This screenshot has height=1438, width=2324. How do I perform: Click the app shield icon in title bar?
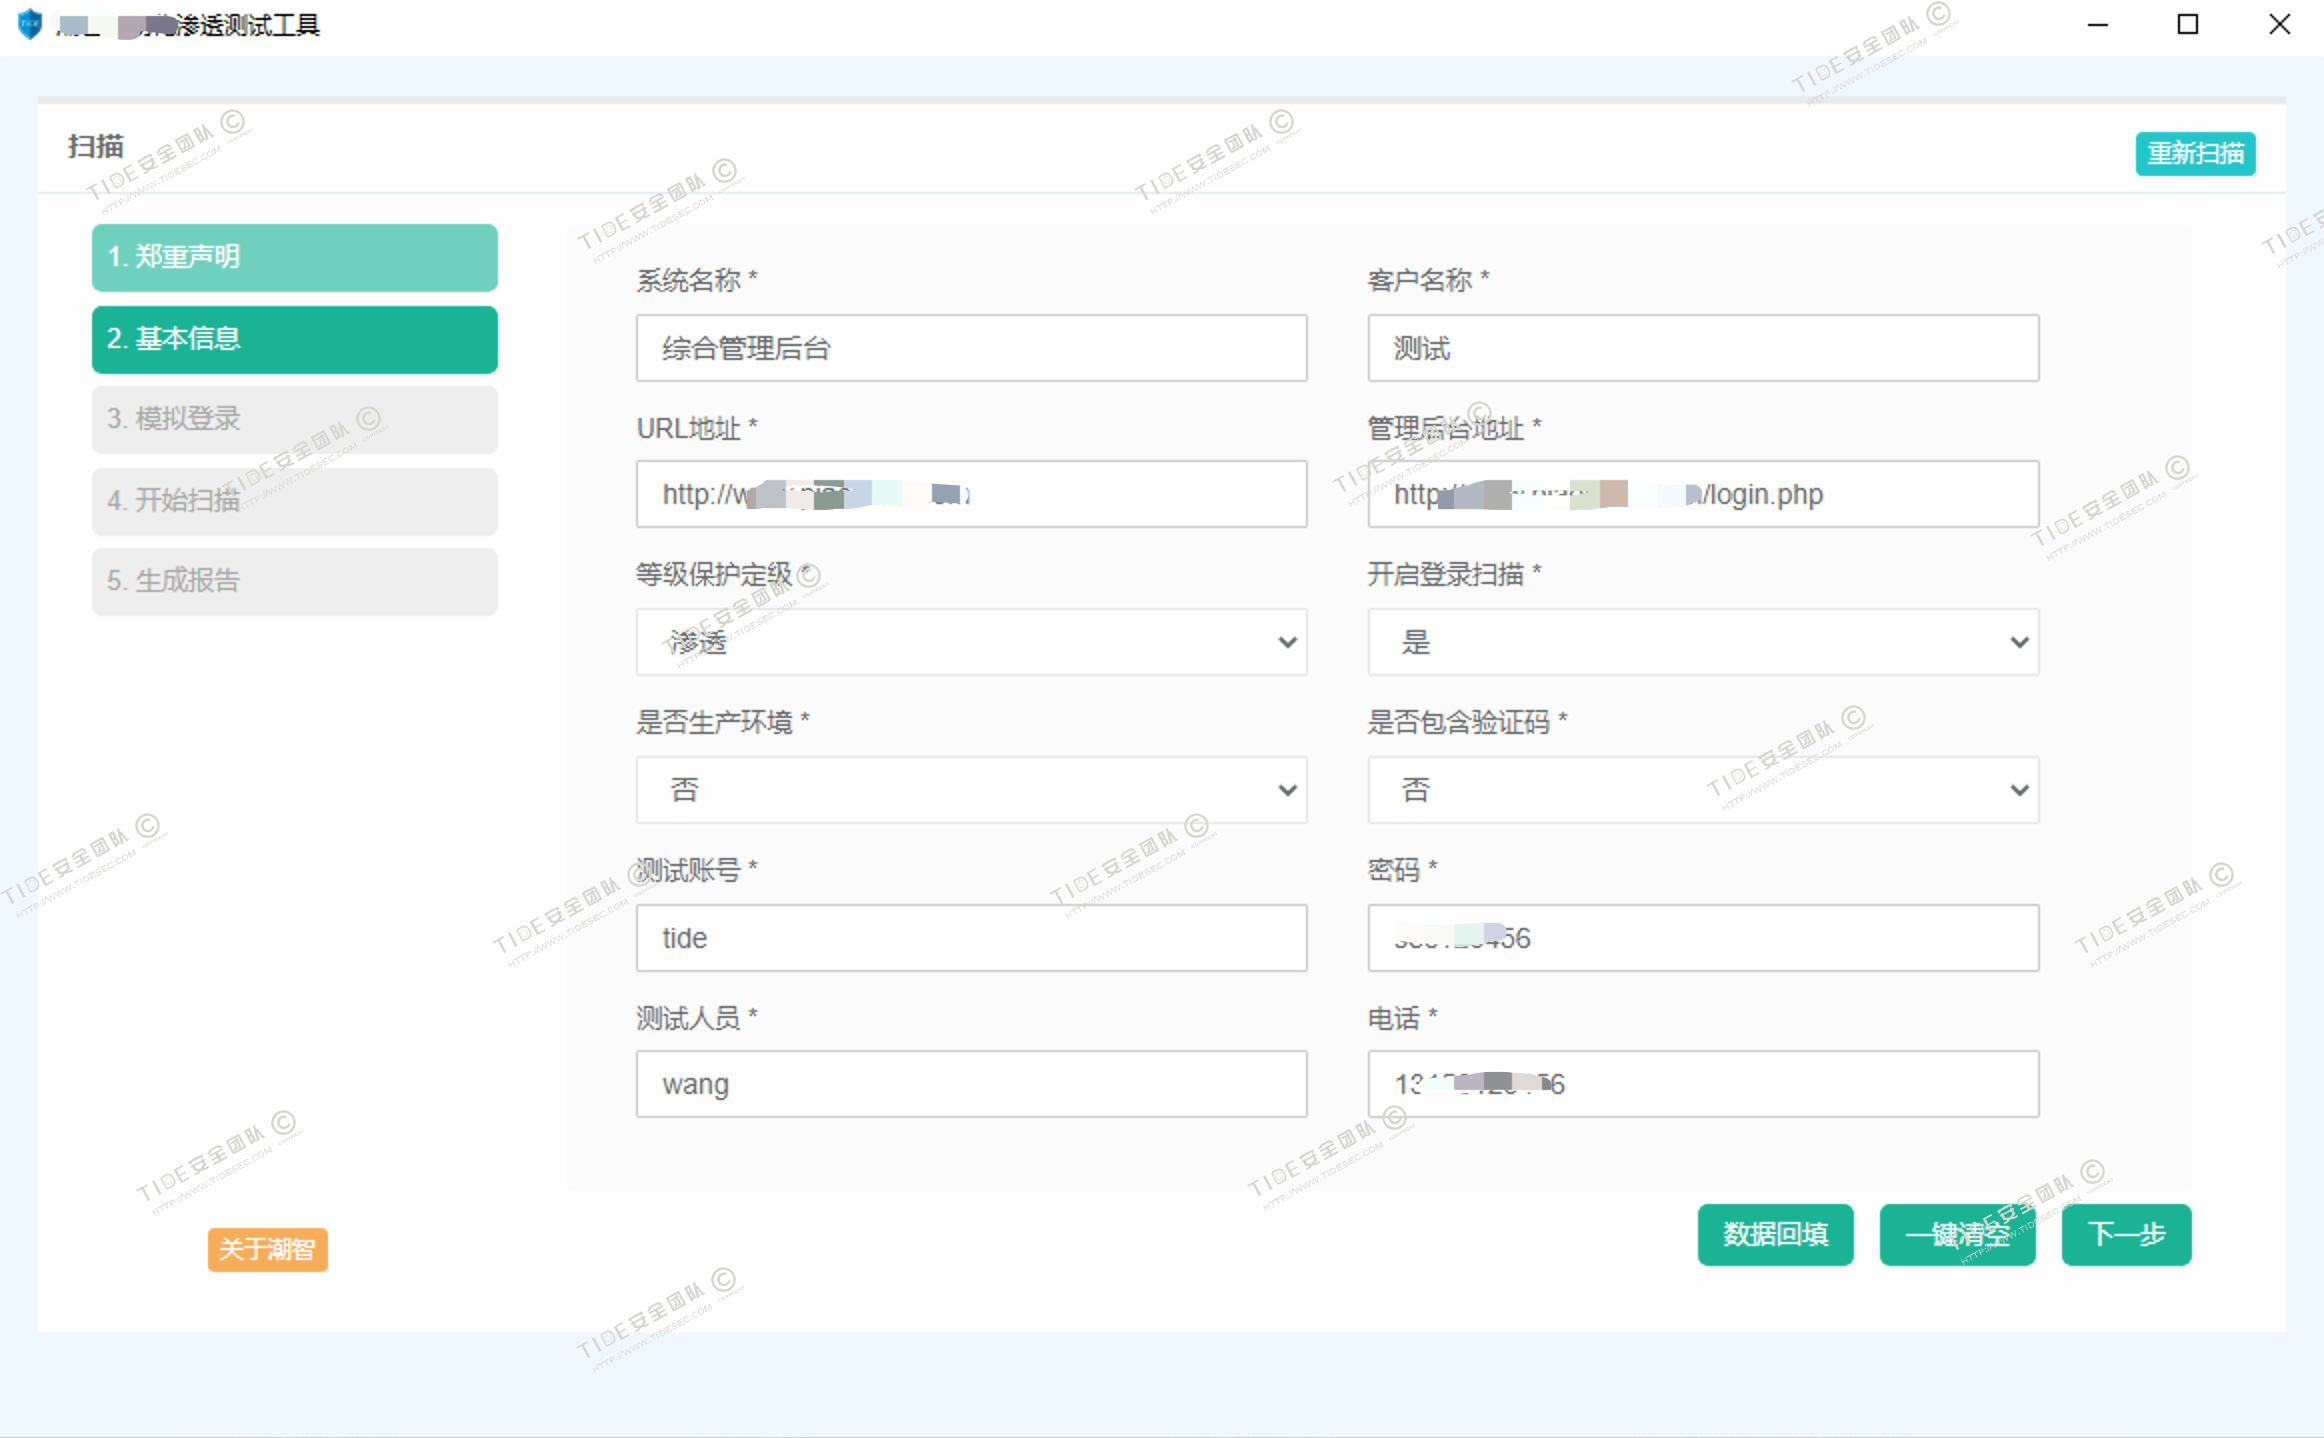coord(30,24)
